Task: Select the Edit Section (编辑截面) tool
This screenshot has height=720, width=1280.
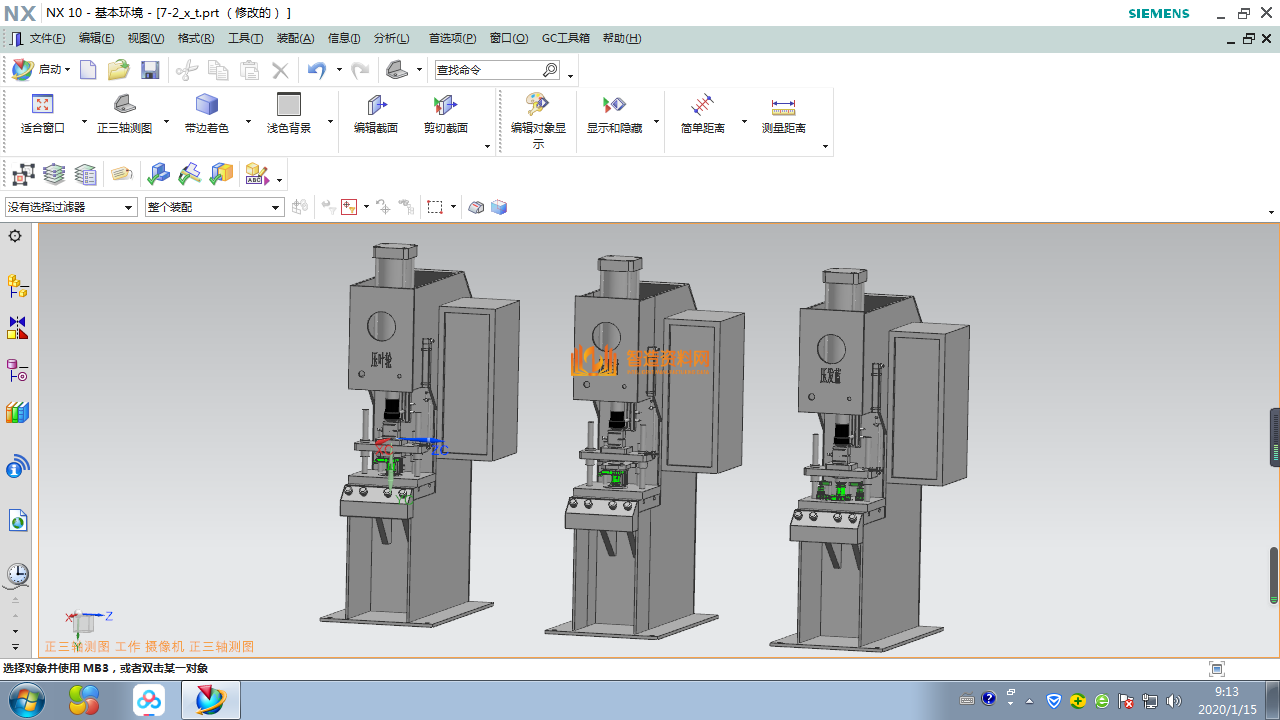Action: tap(376, 105)
